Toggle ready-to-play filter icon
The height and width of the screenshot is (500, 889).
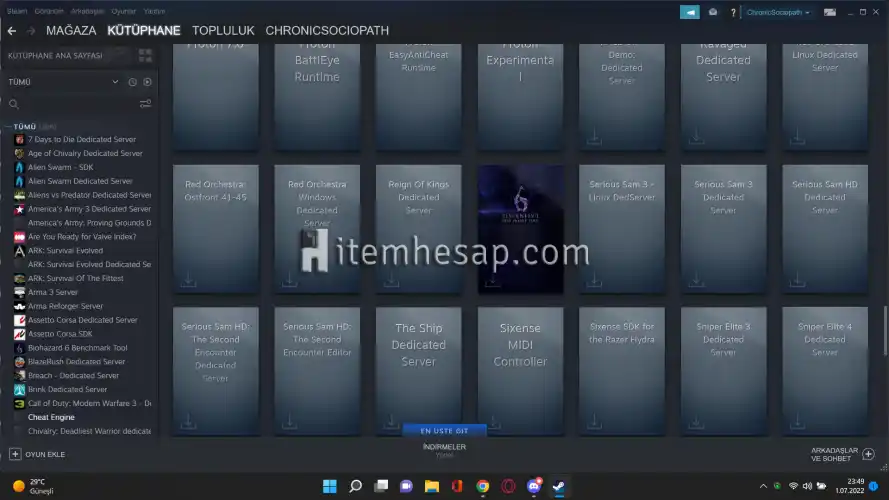click(147, 82)
